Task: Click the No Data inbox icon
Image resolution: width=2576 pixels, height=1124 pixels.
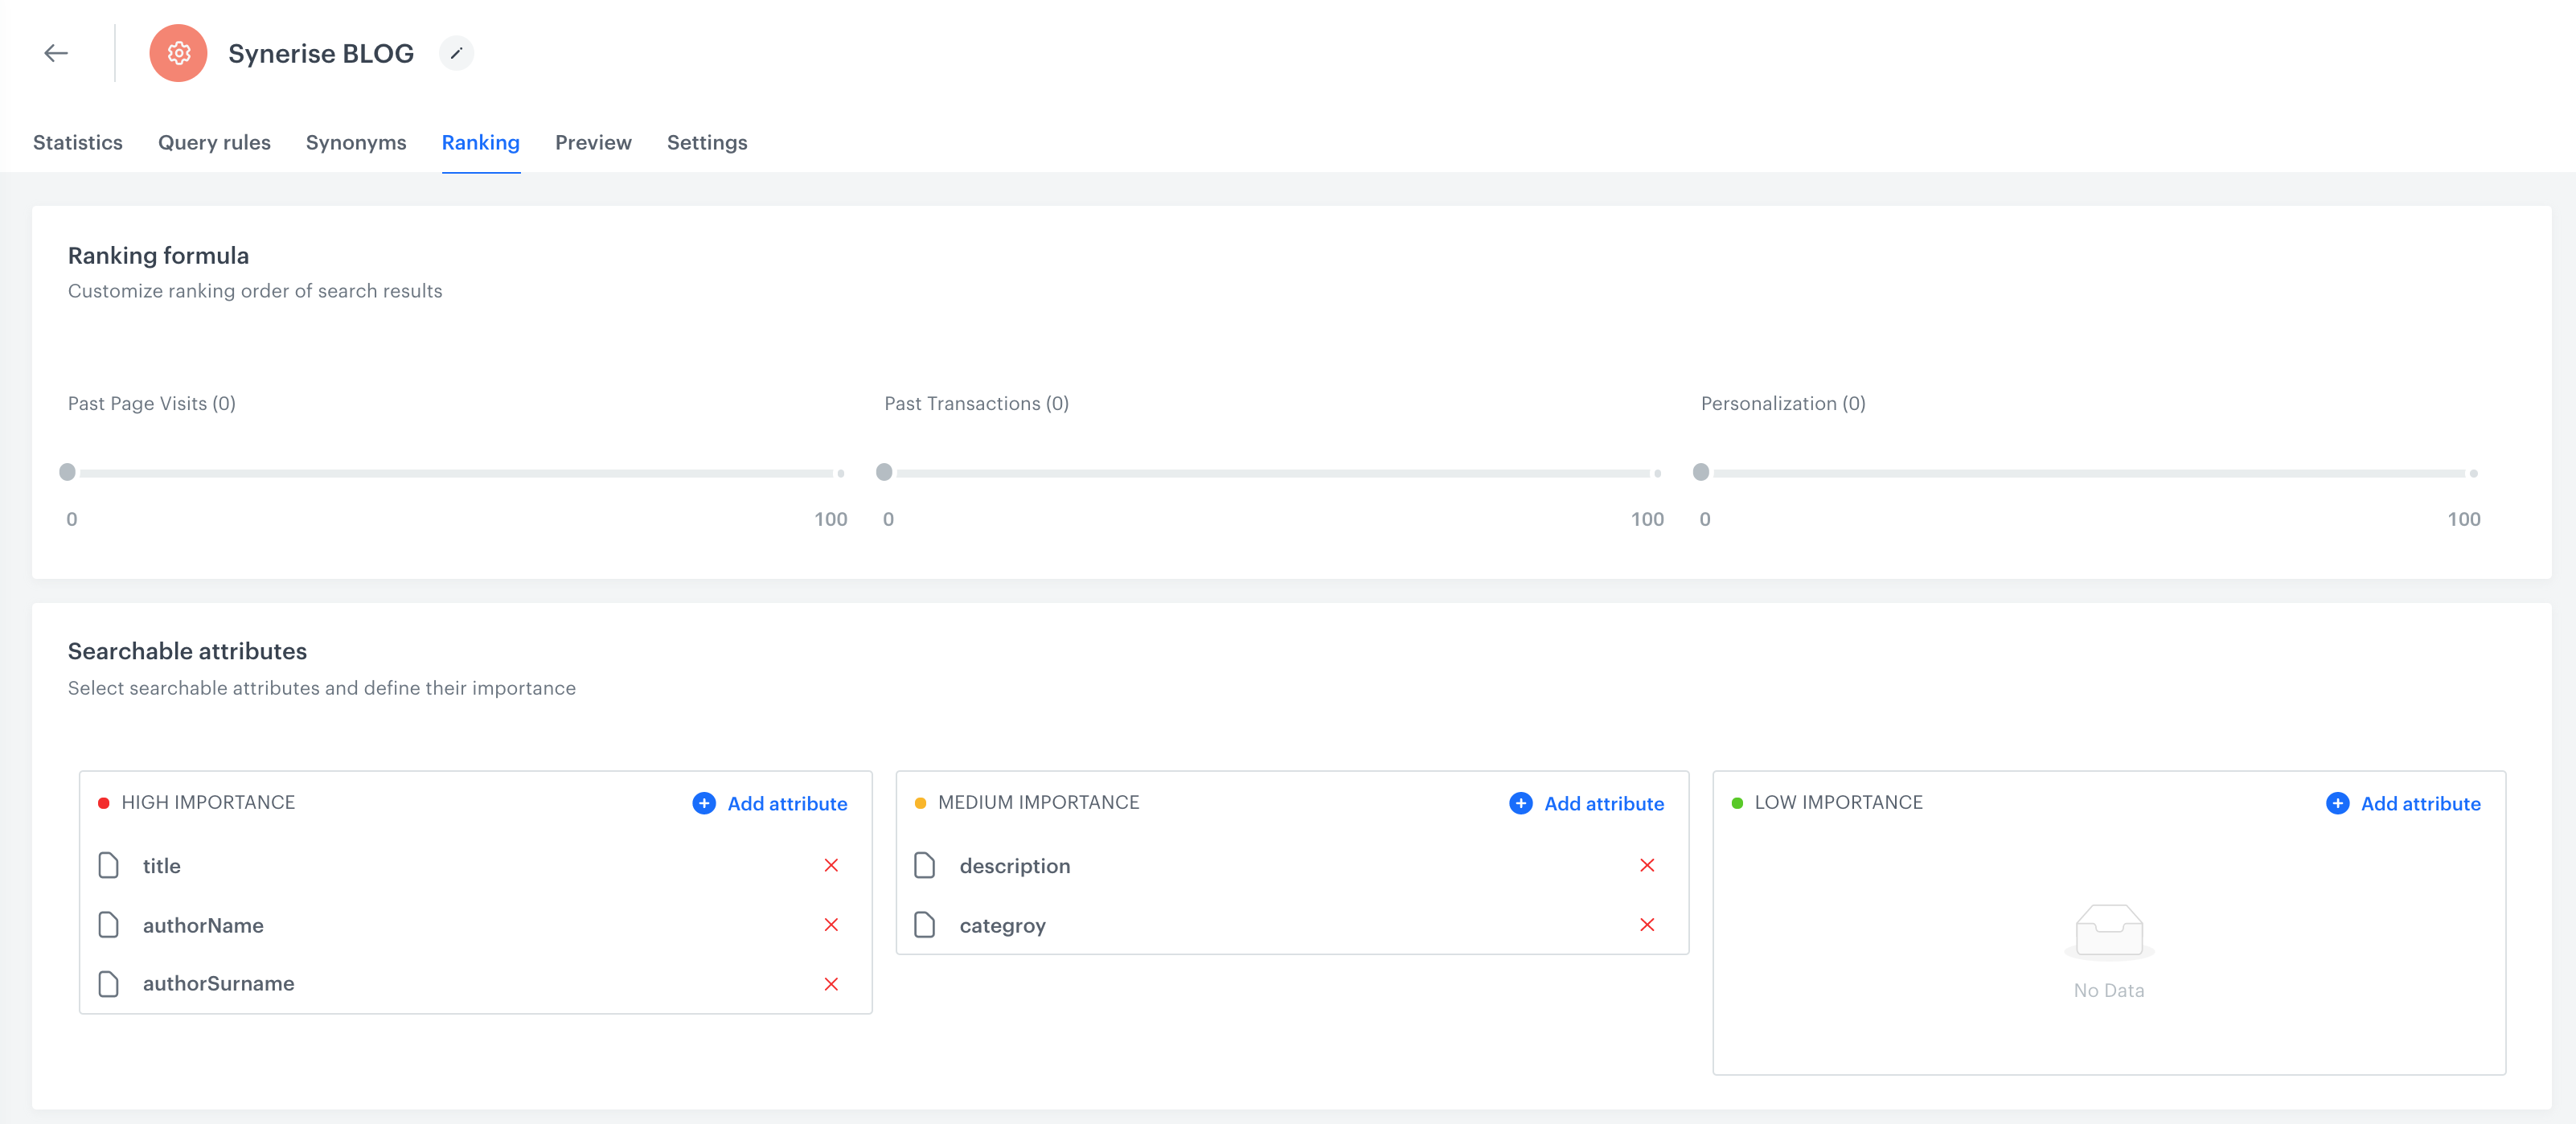Action: (2108, 931)
